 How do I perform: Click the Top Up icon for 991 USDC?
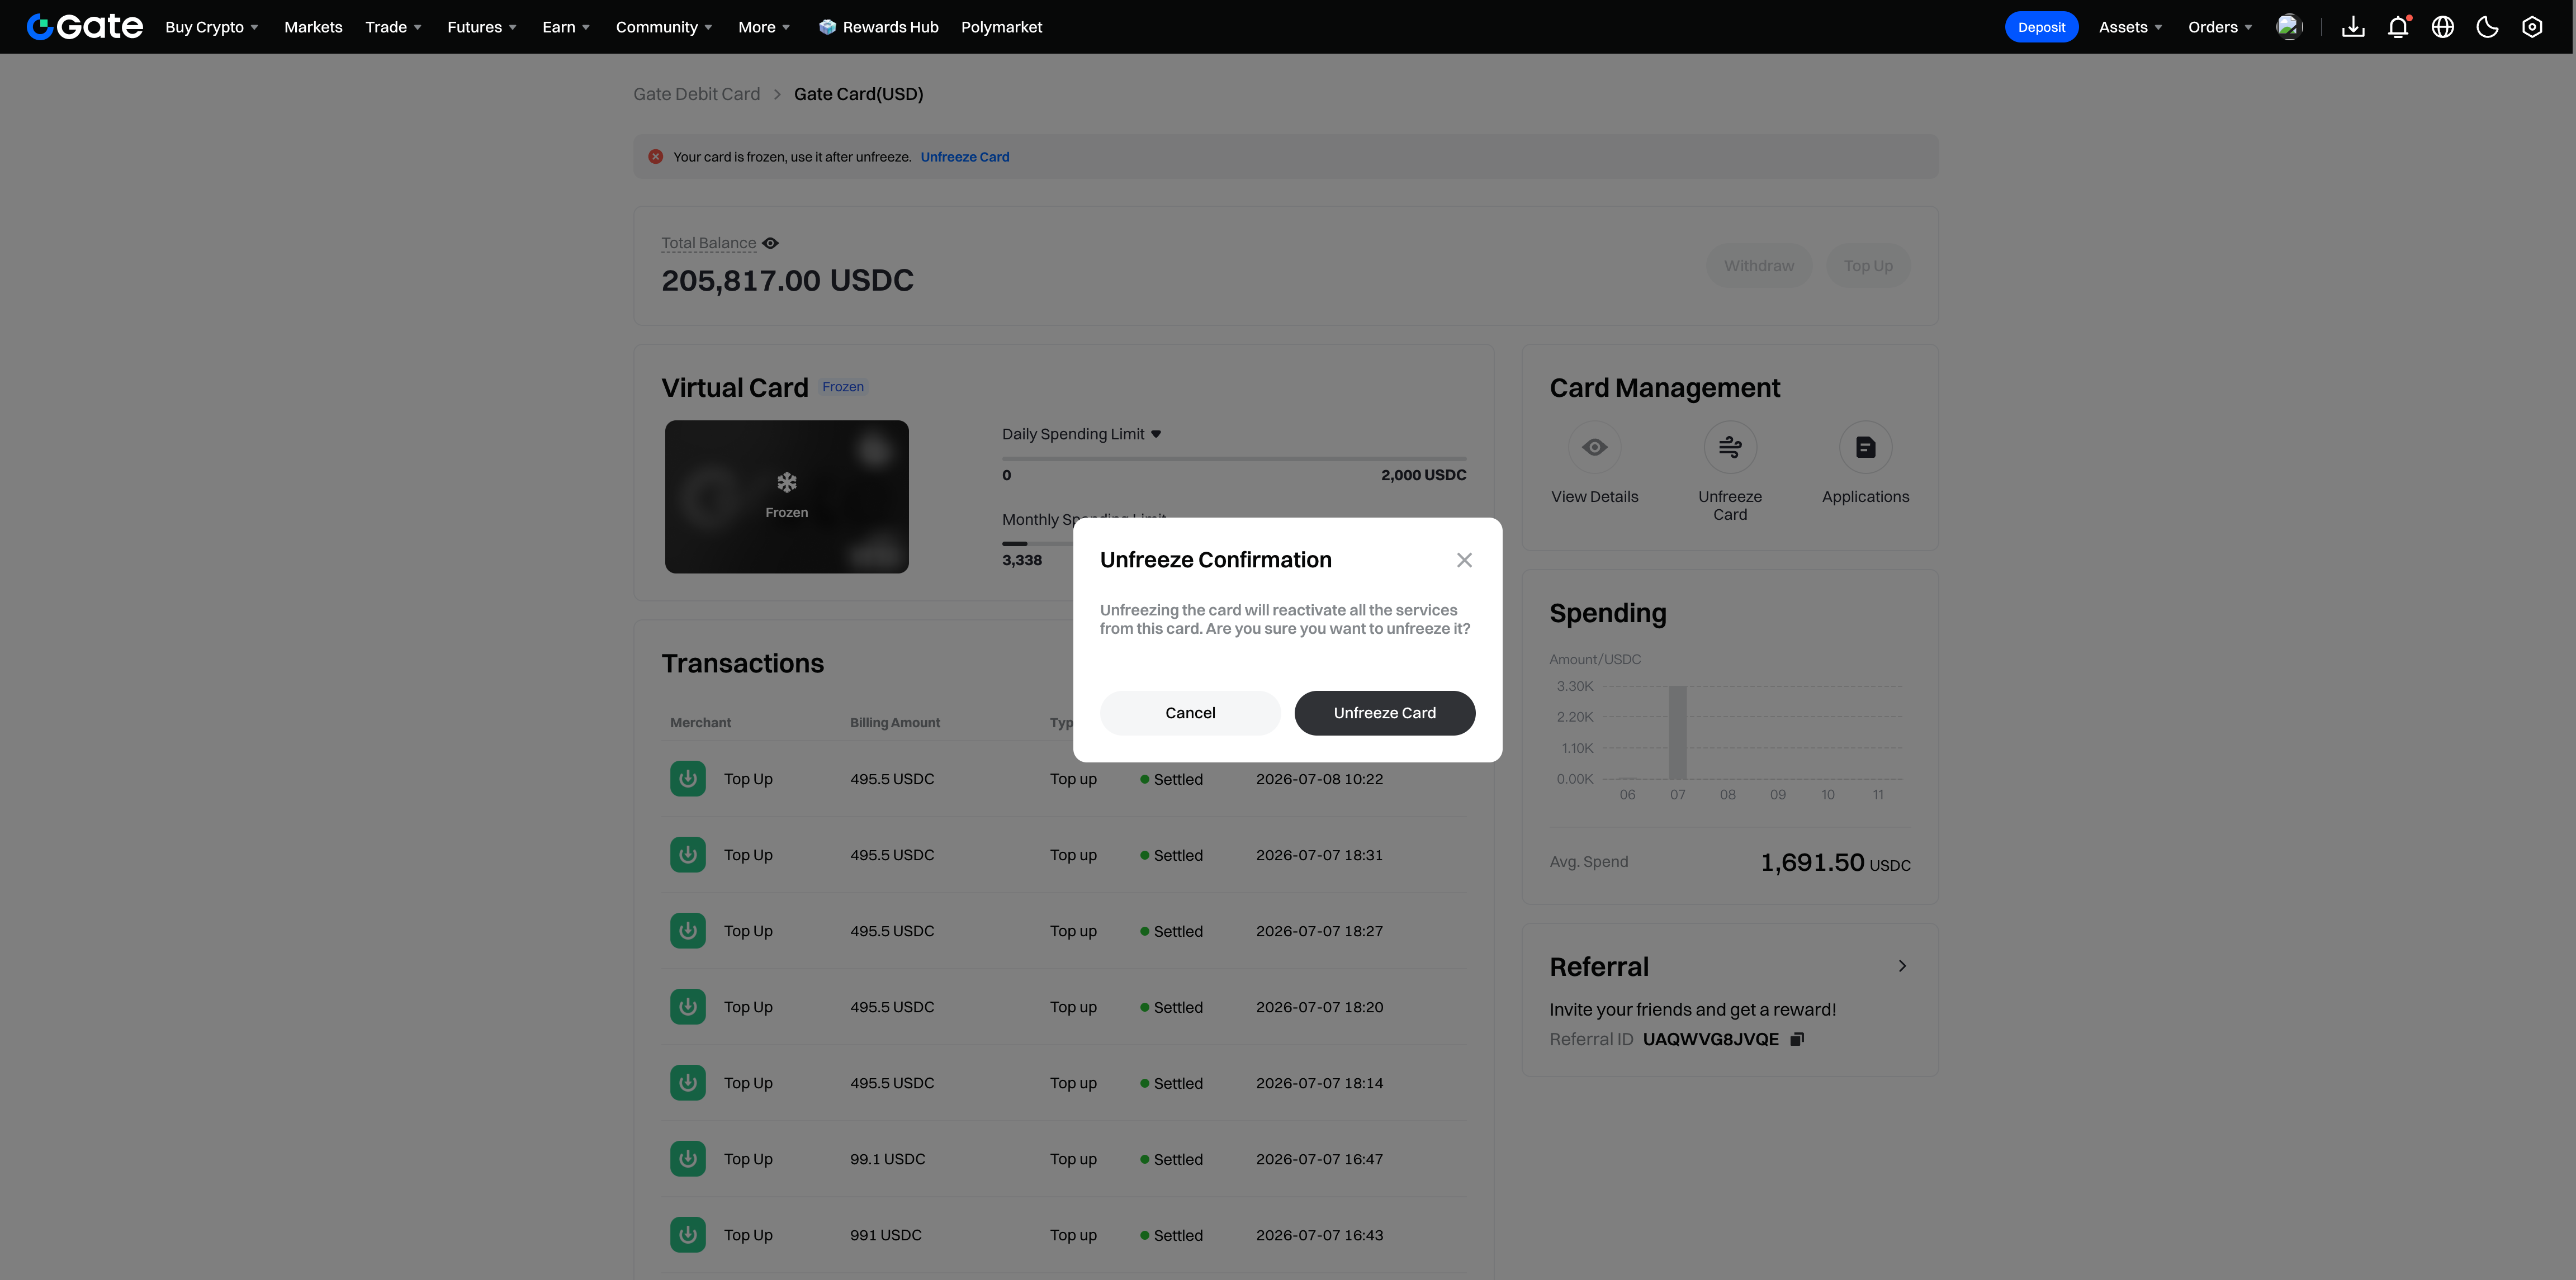pyautogui.click(x=688, y=1235)
